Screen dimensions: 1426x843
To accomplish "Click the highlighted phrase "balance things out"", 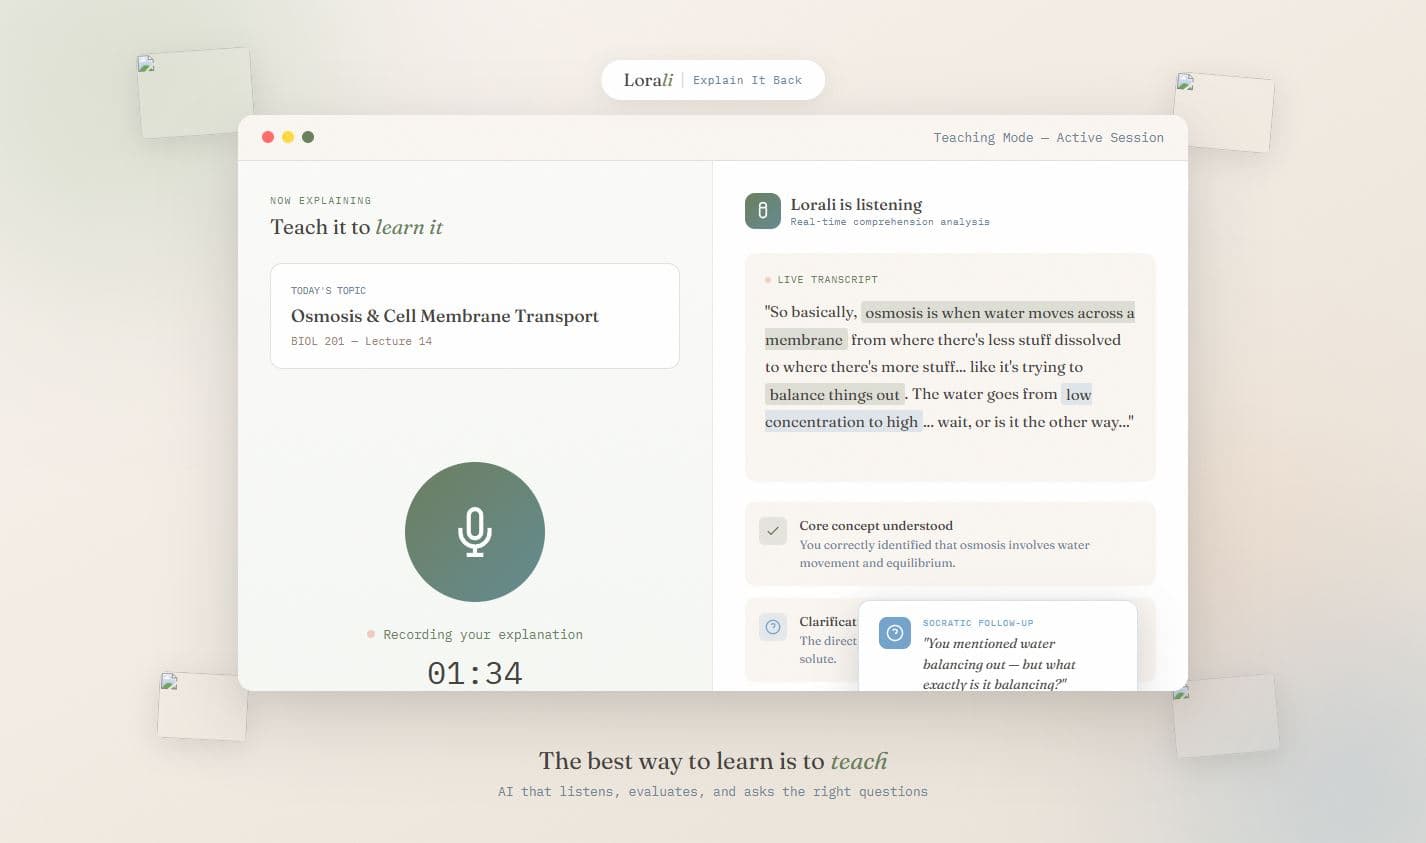I will coord(834,395).
